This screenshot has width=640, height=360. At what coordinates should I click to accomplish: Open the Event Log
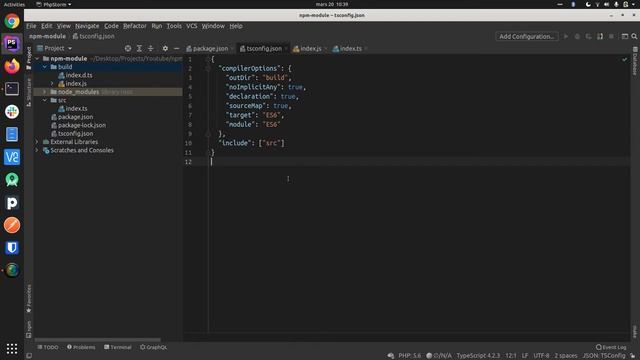pos(611,347)
